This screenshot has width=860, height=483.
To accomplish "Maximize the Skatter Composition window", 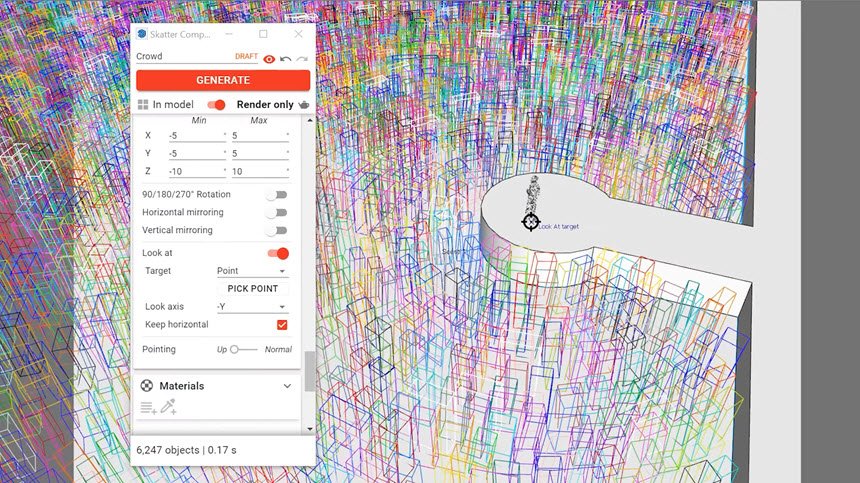I will tap(263, 34).
